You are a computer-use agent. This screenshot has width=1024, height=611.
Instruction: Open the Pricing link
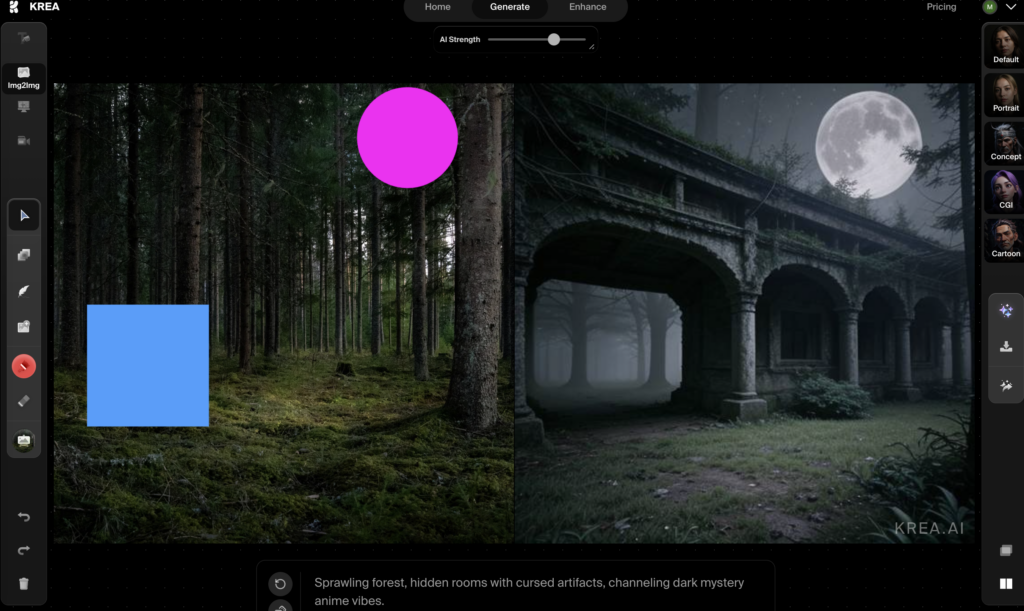(941, 7)
